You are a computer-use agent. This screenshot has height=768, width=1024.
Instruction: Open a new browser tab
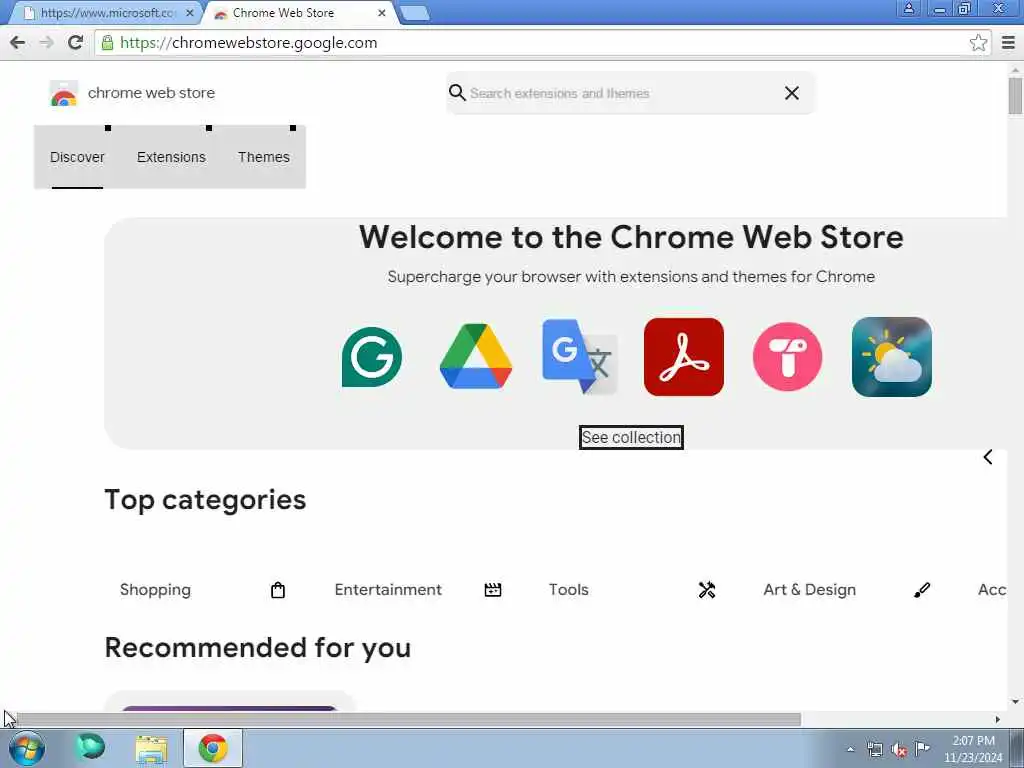point(414,13)
